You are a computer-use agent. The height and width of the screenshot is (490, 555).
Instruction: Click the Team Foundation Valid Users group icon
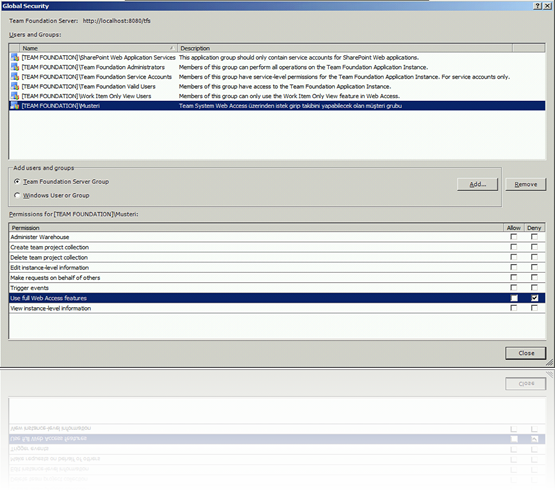tap(15, 86)
